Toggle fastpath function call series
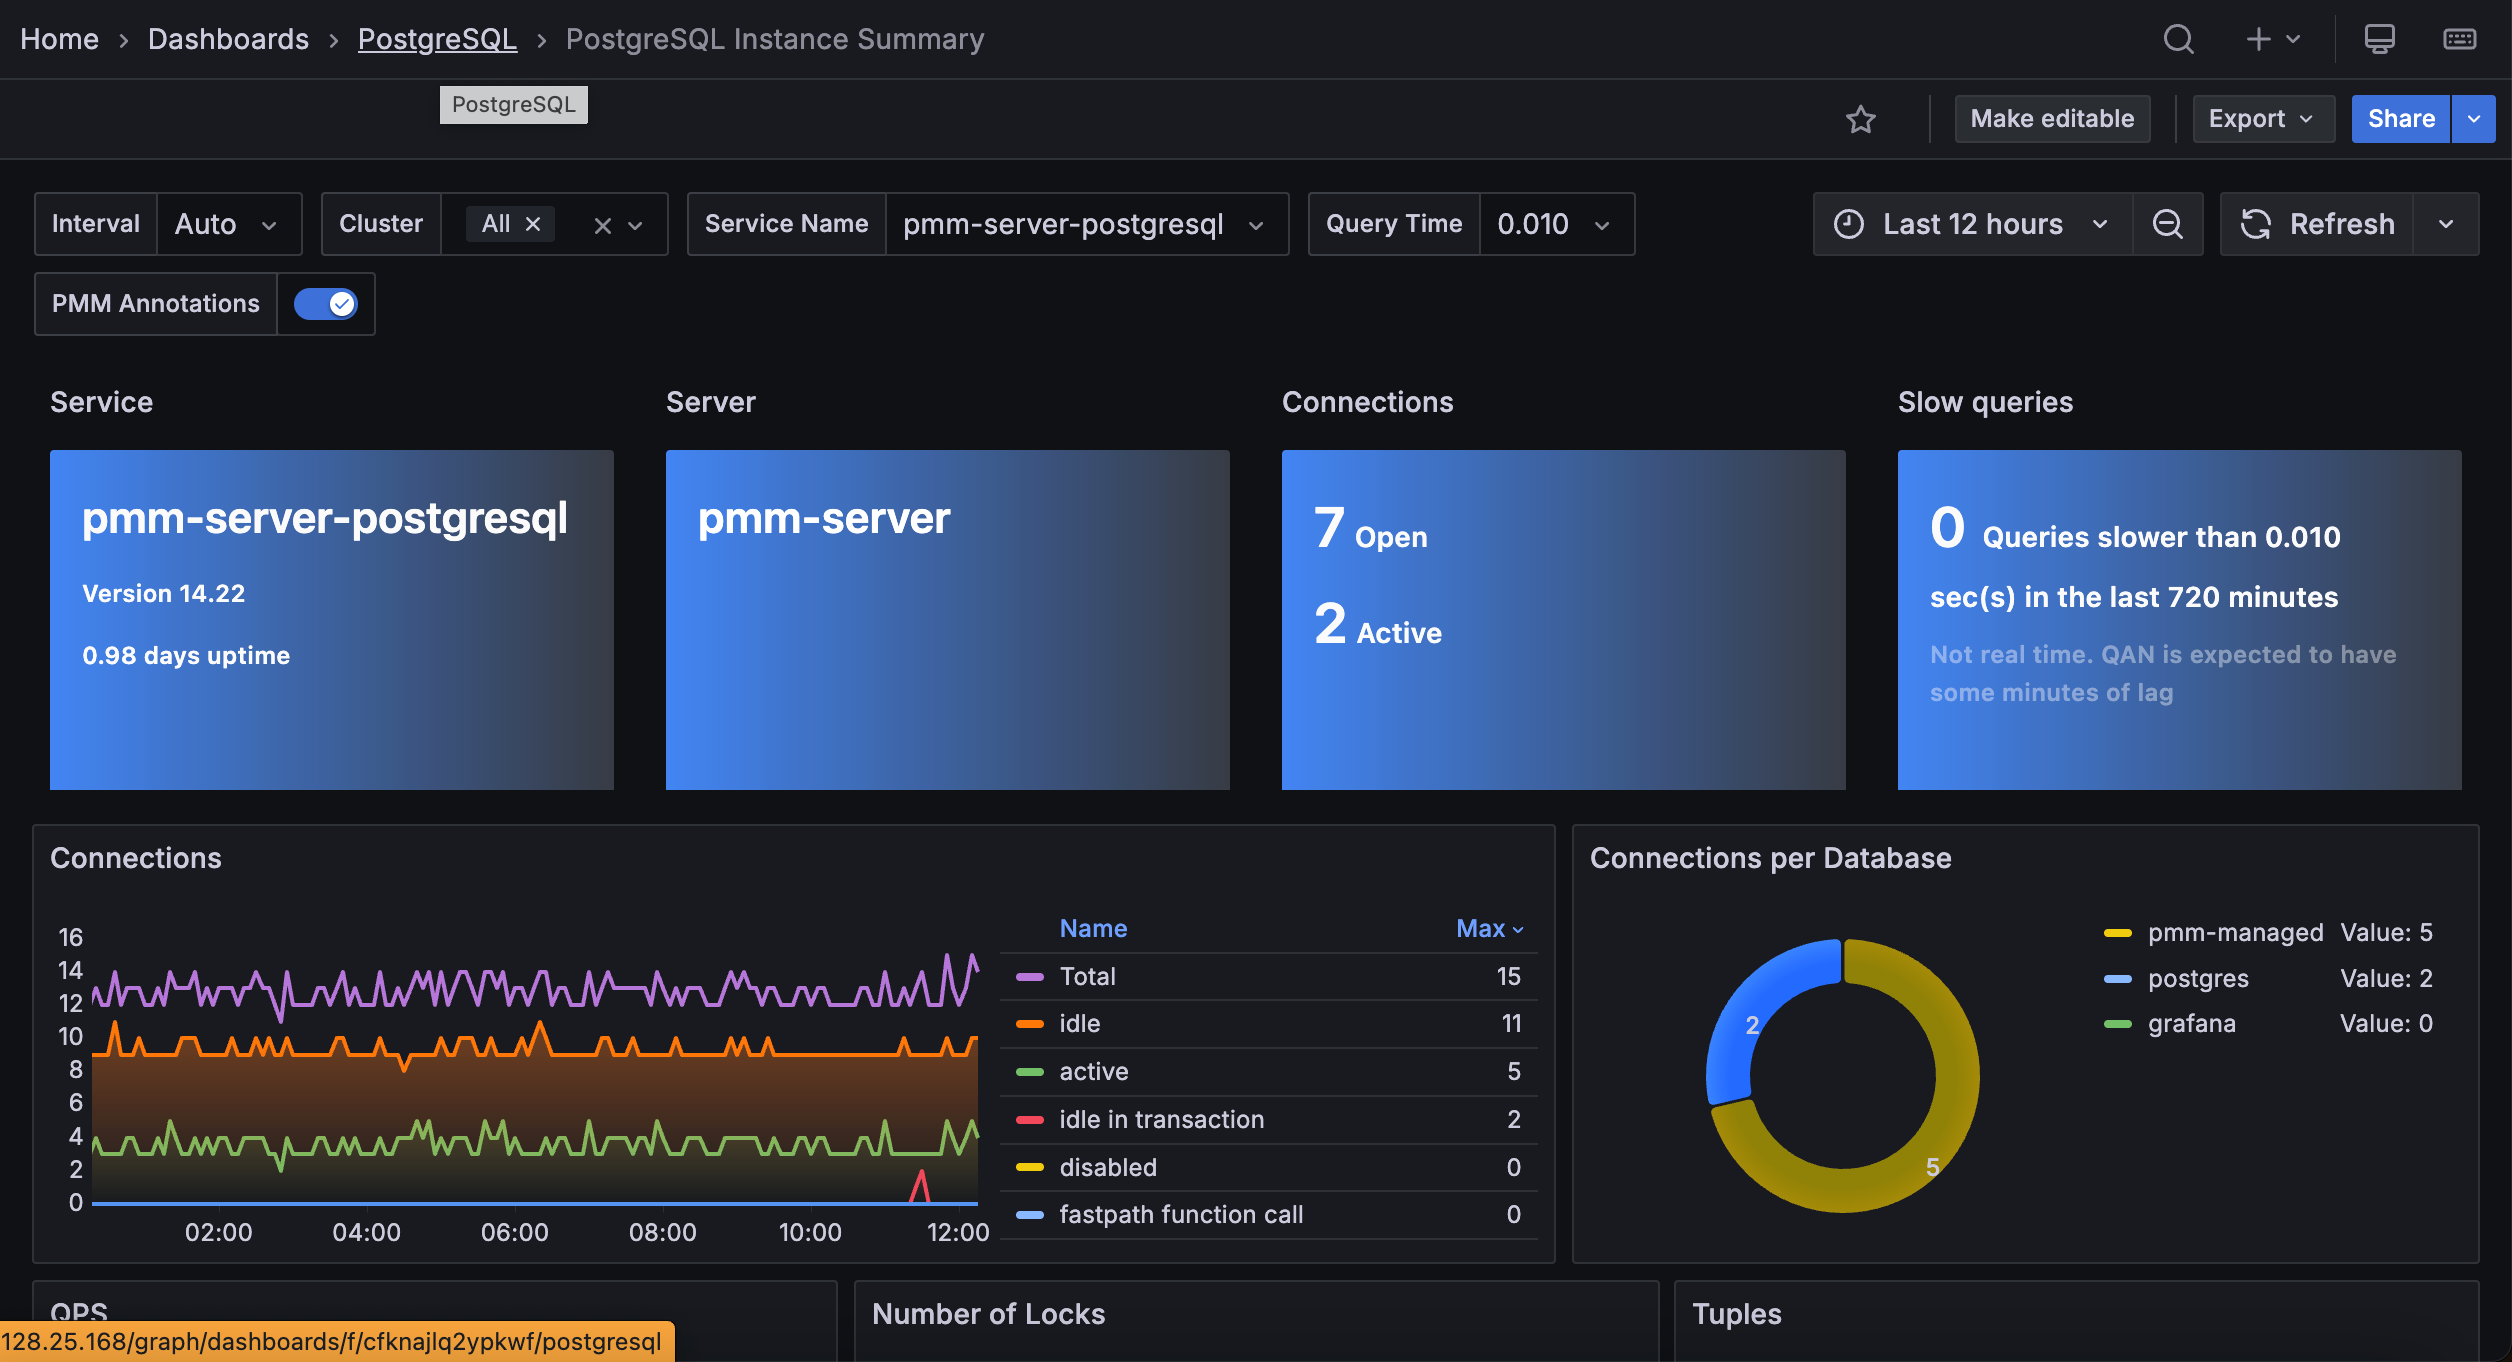Image resolution: width=2512 pixels, height=1362 pixels. [1181, 1215]
